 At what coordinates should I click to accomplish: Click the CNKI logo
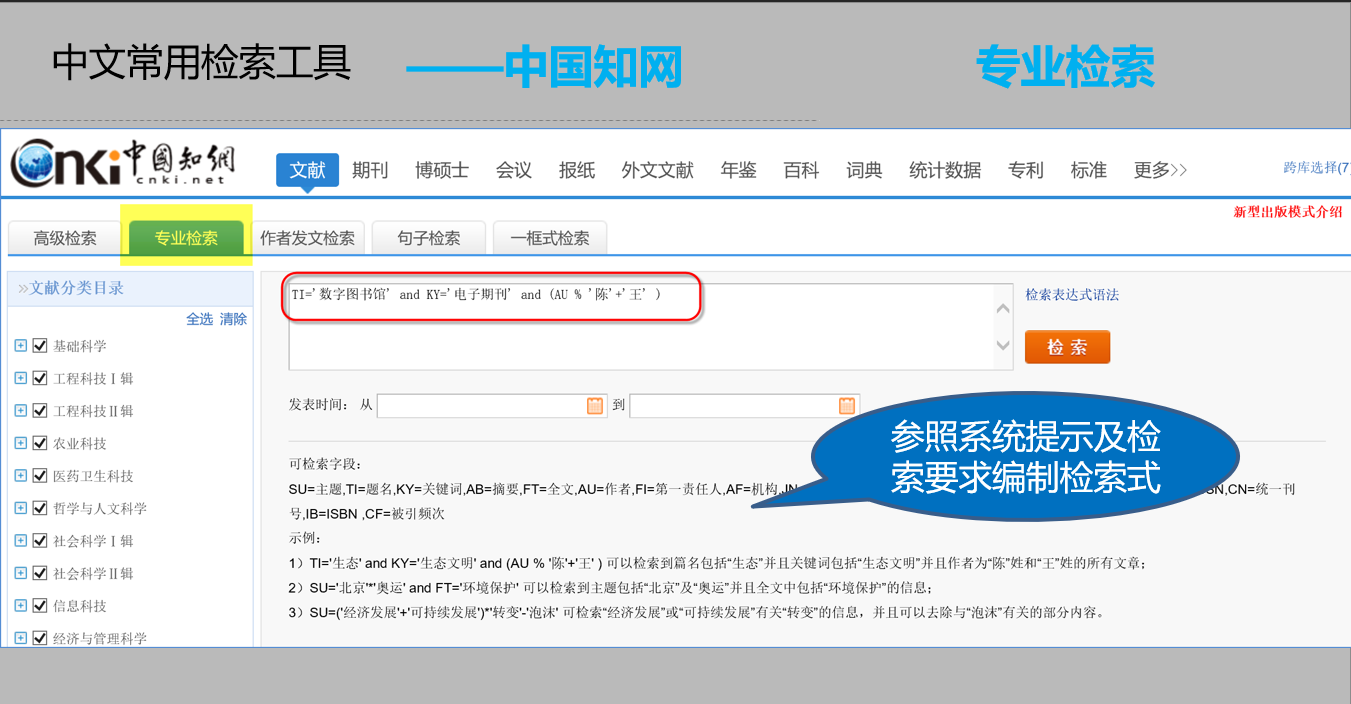tap(123, 164)
